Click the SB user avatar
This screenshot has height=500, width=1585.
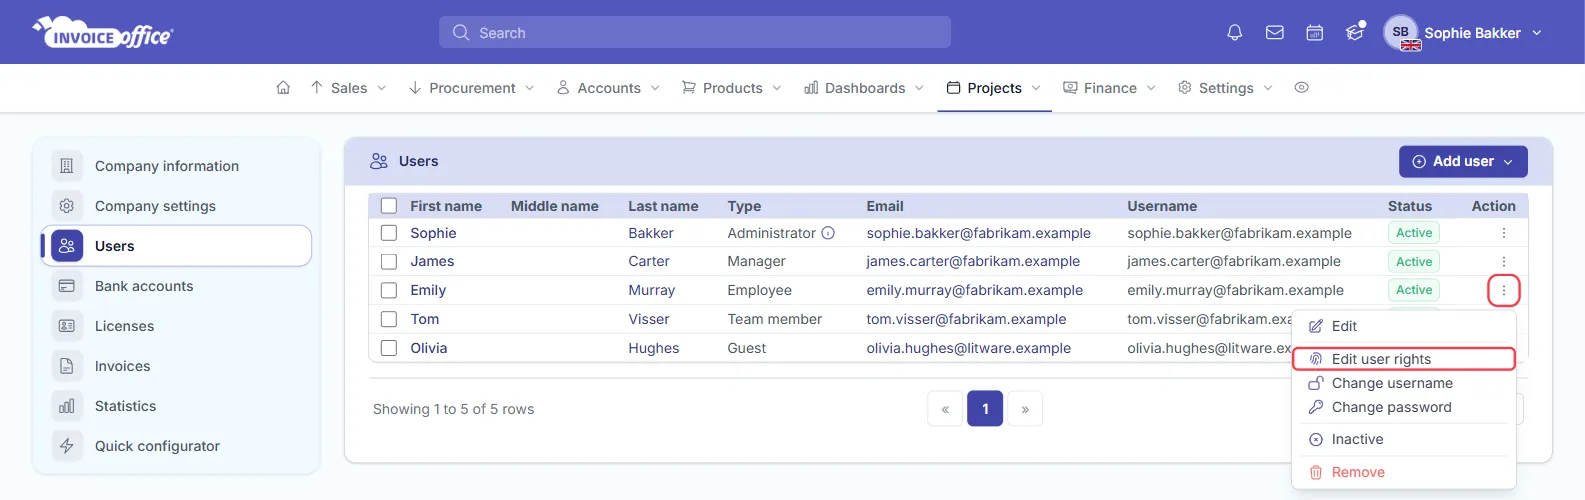click(1401, 32)
